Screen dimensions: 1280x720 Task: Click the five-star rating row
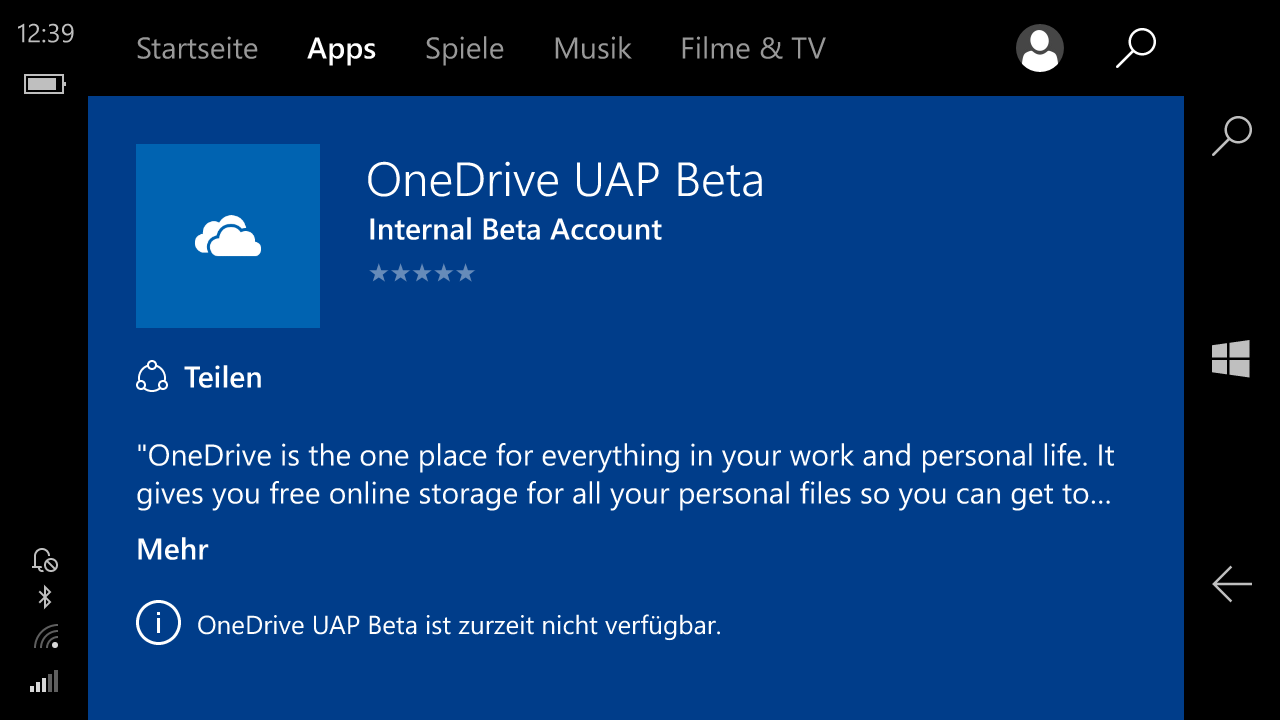pyautogui.click(x=422, y=273)
